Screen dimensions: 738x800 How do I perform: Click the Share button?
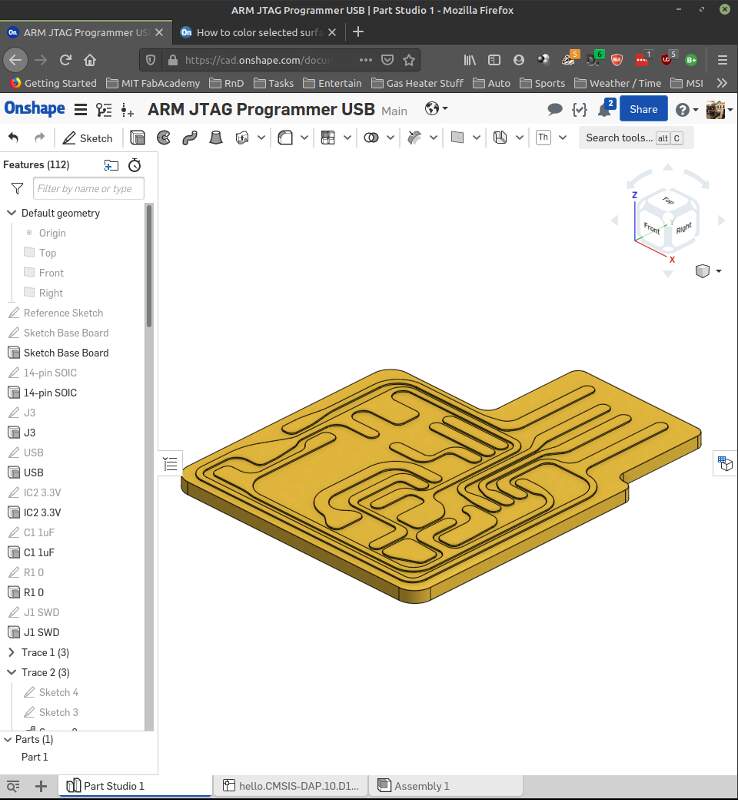643,109
